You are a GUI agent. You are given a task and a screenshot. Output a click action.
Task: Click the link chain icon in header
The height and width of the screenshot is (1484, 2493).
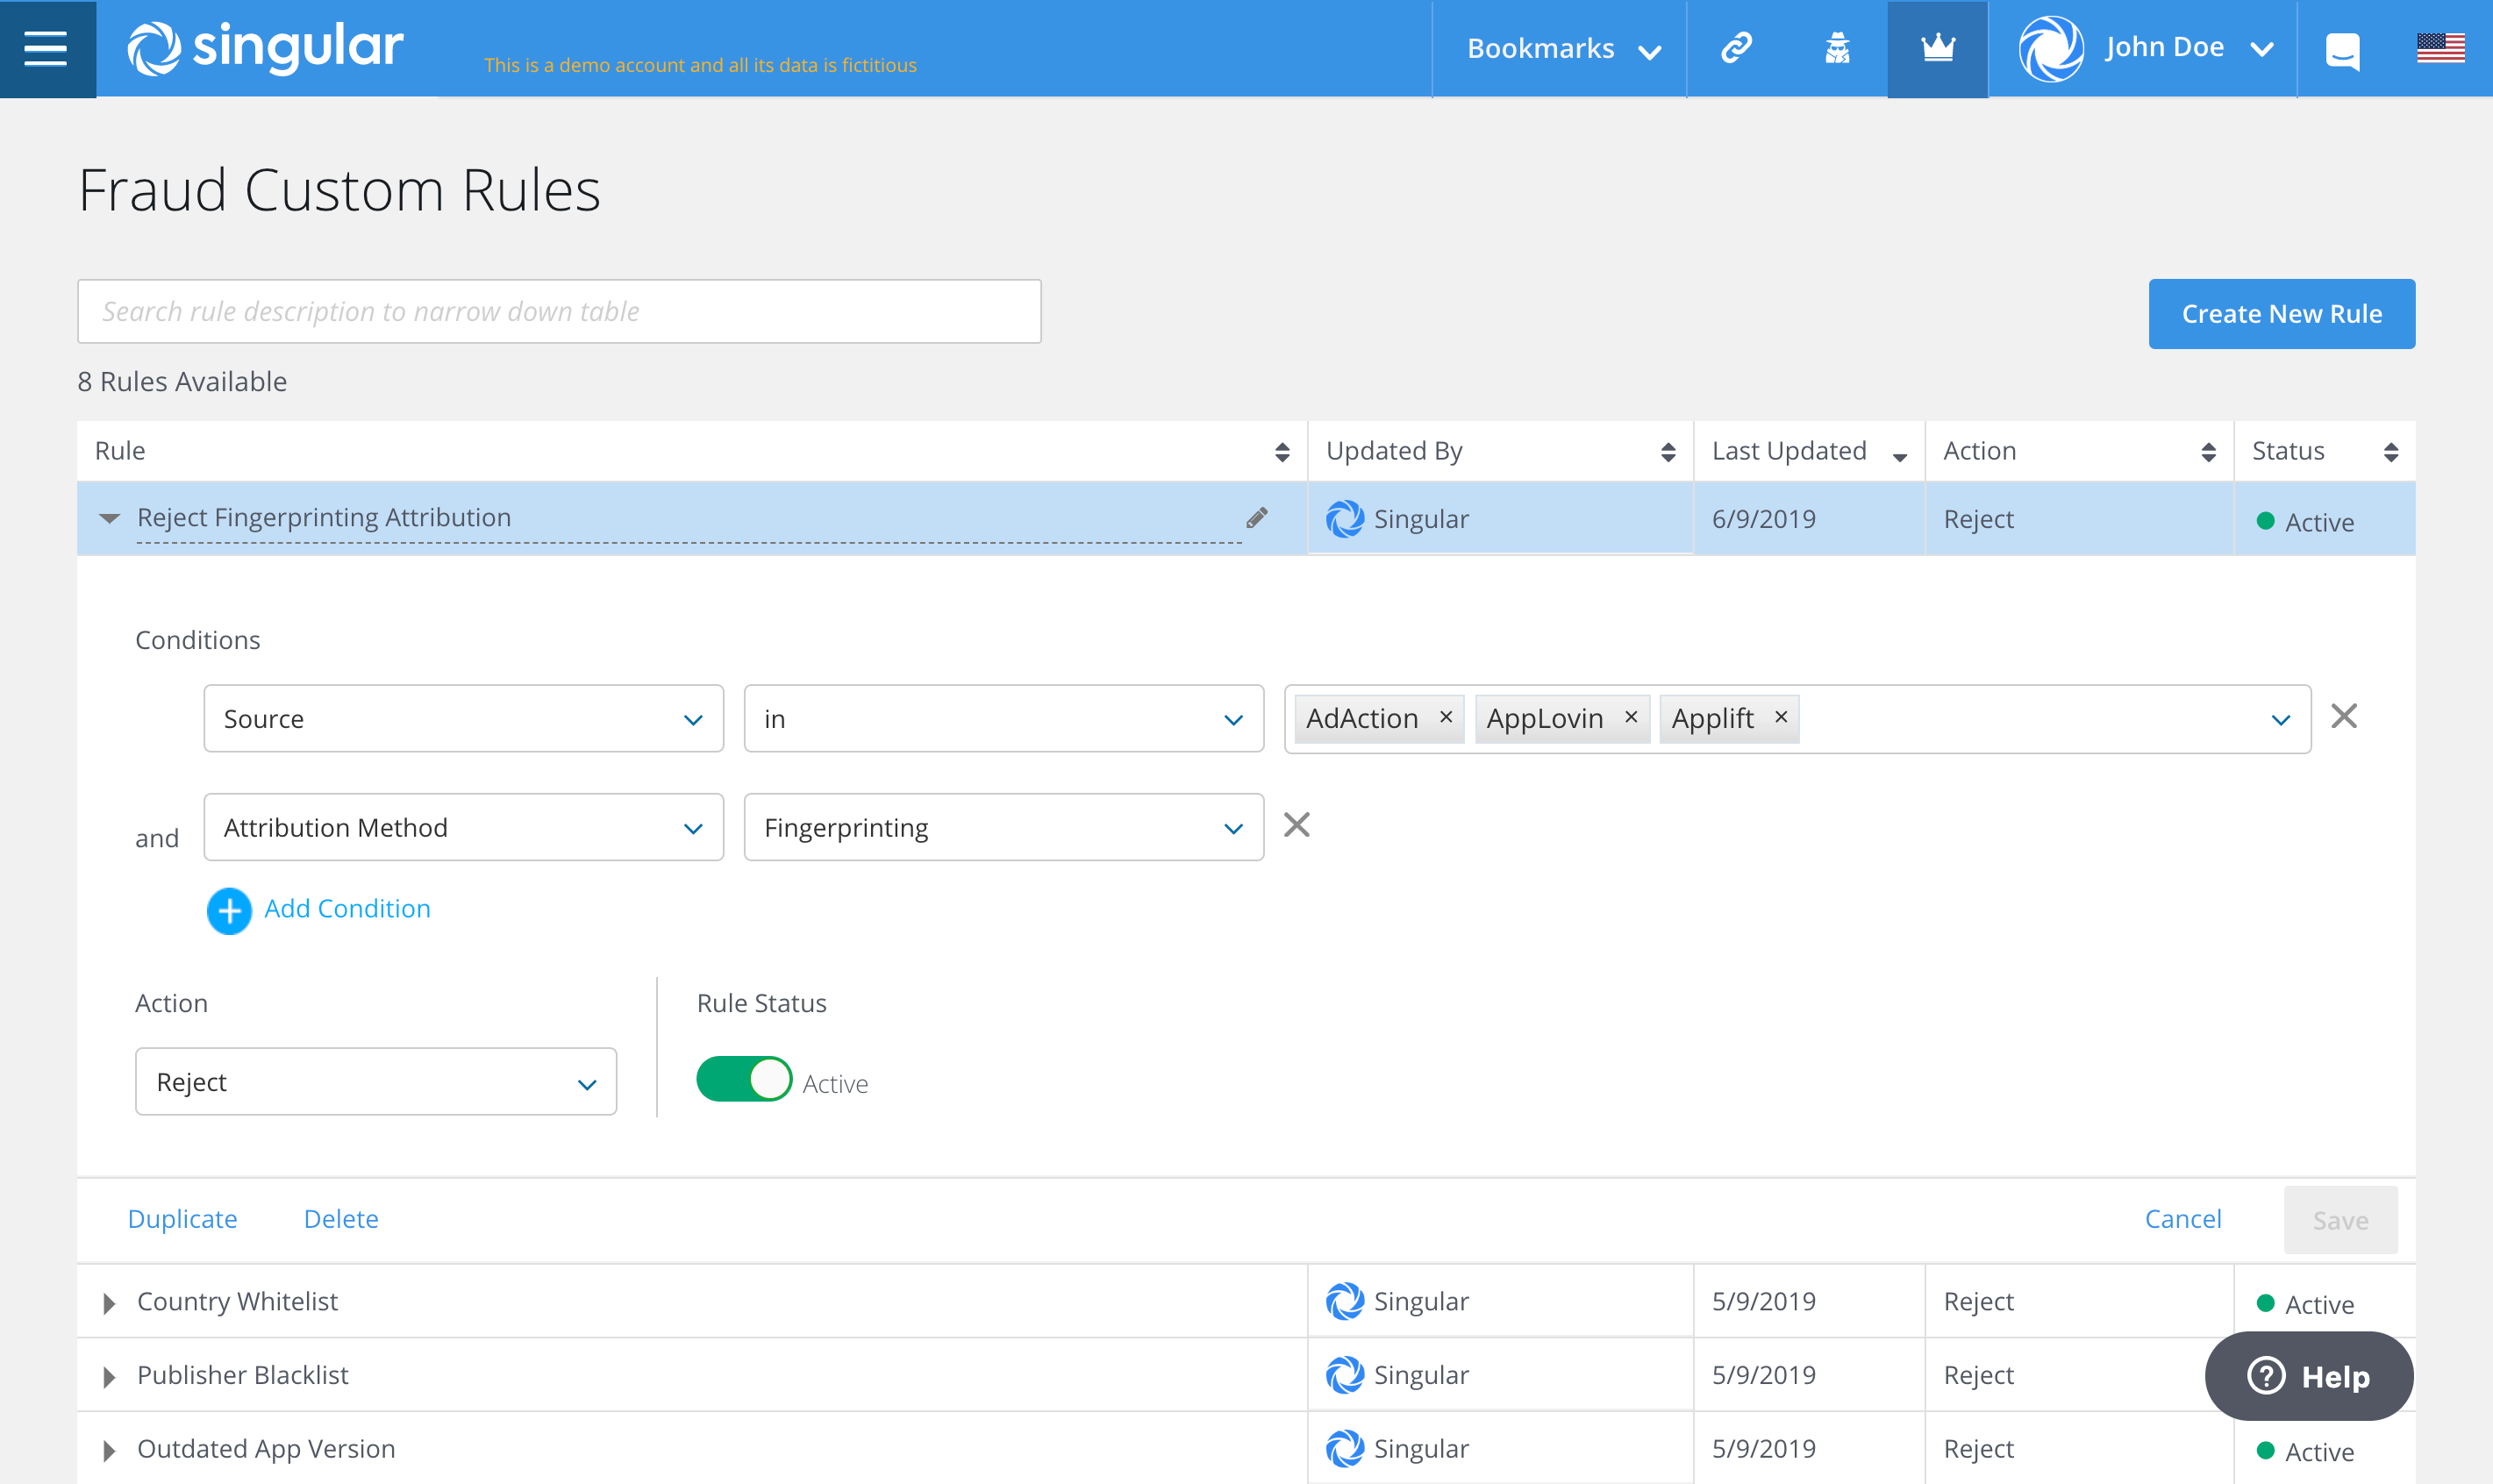[x=1736, y=48]
